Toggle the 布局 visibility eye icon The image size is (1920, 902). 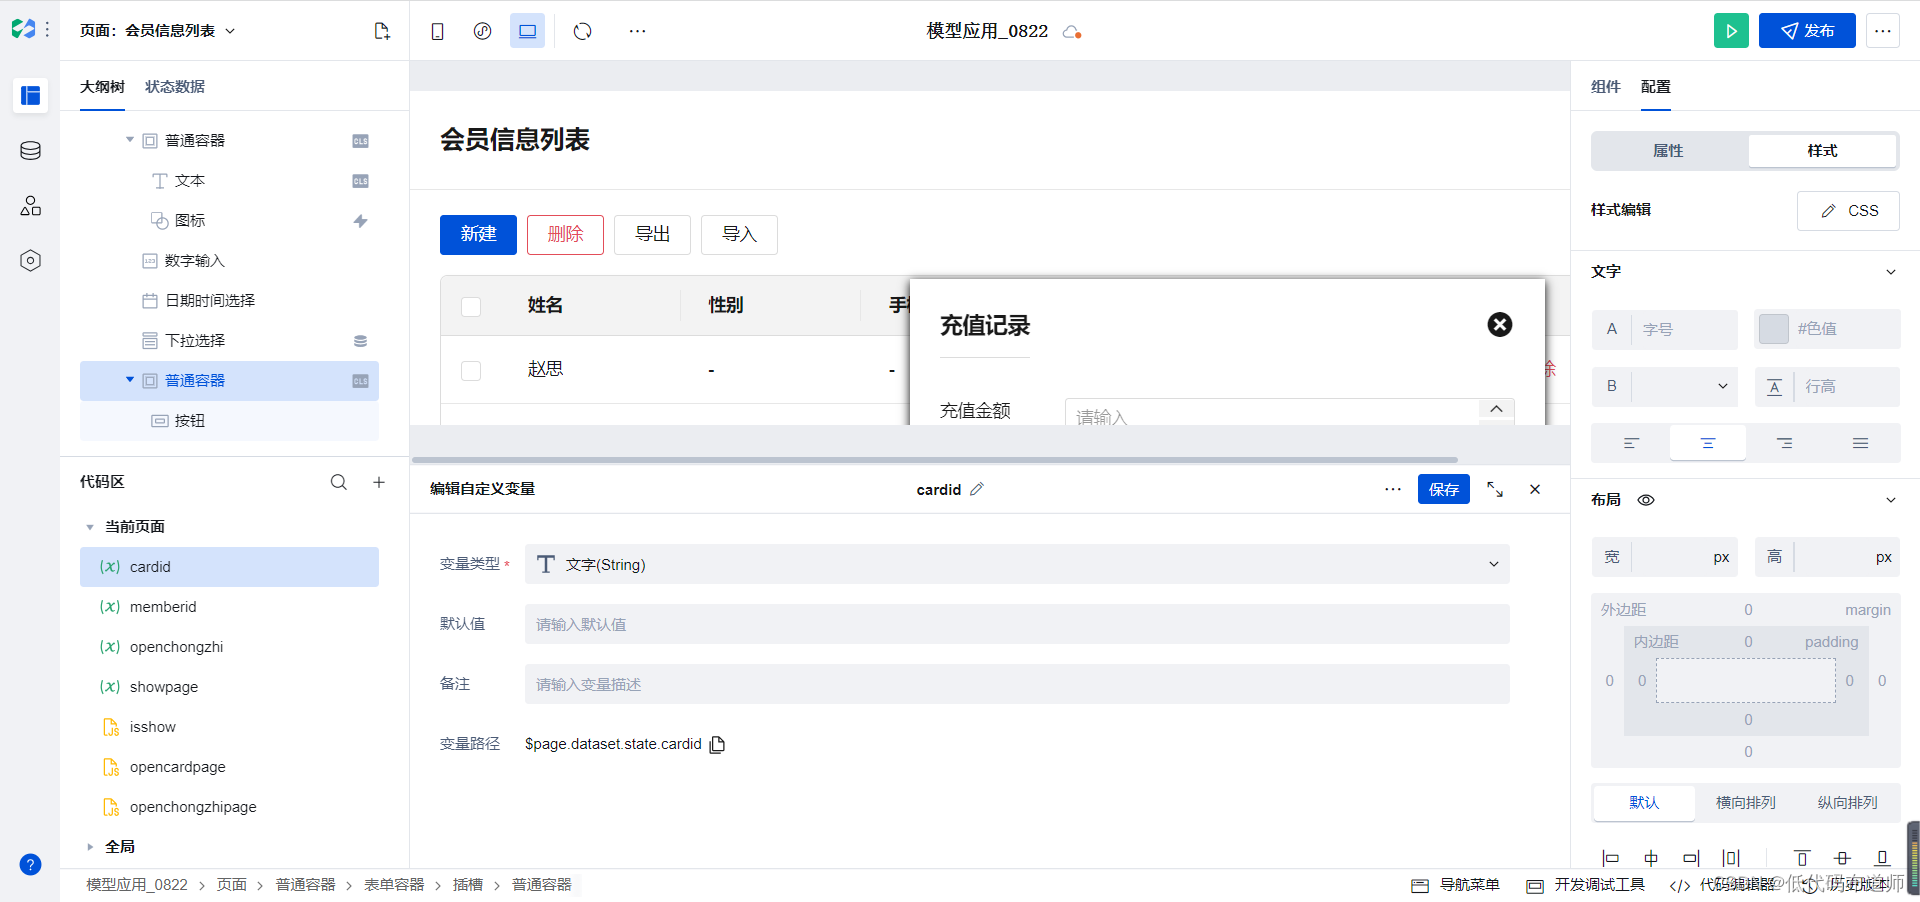click(1646, 500)
